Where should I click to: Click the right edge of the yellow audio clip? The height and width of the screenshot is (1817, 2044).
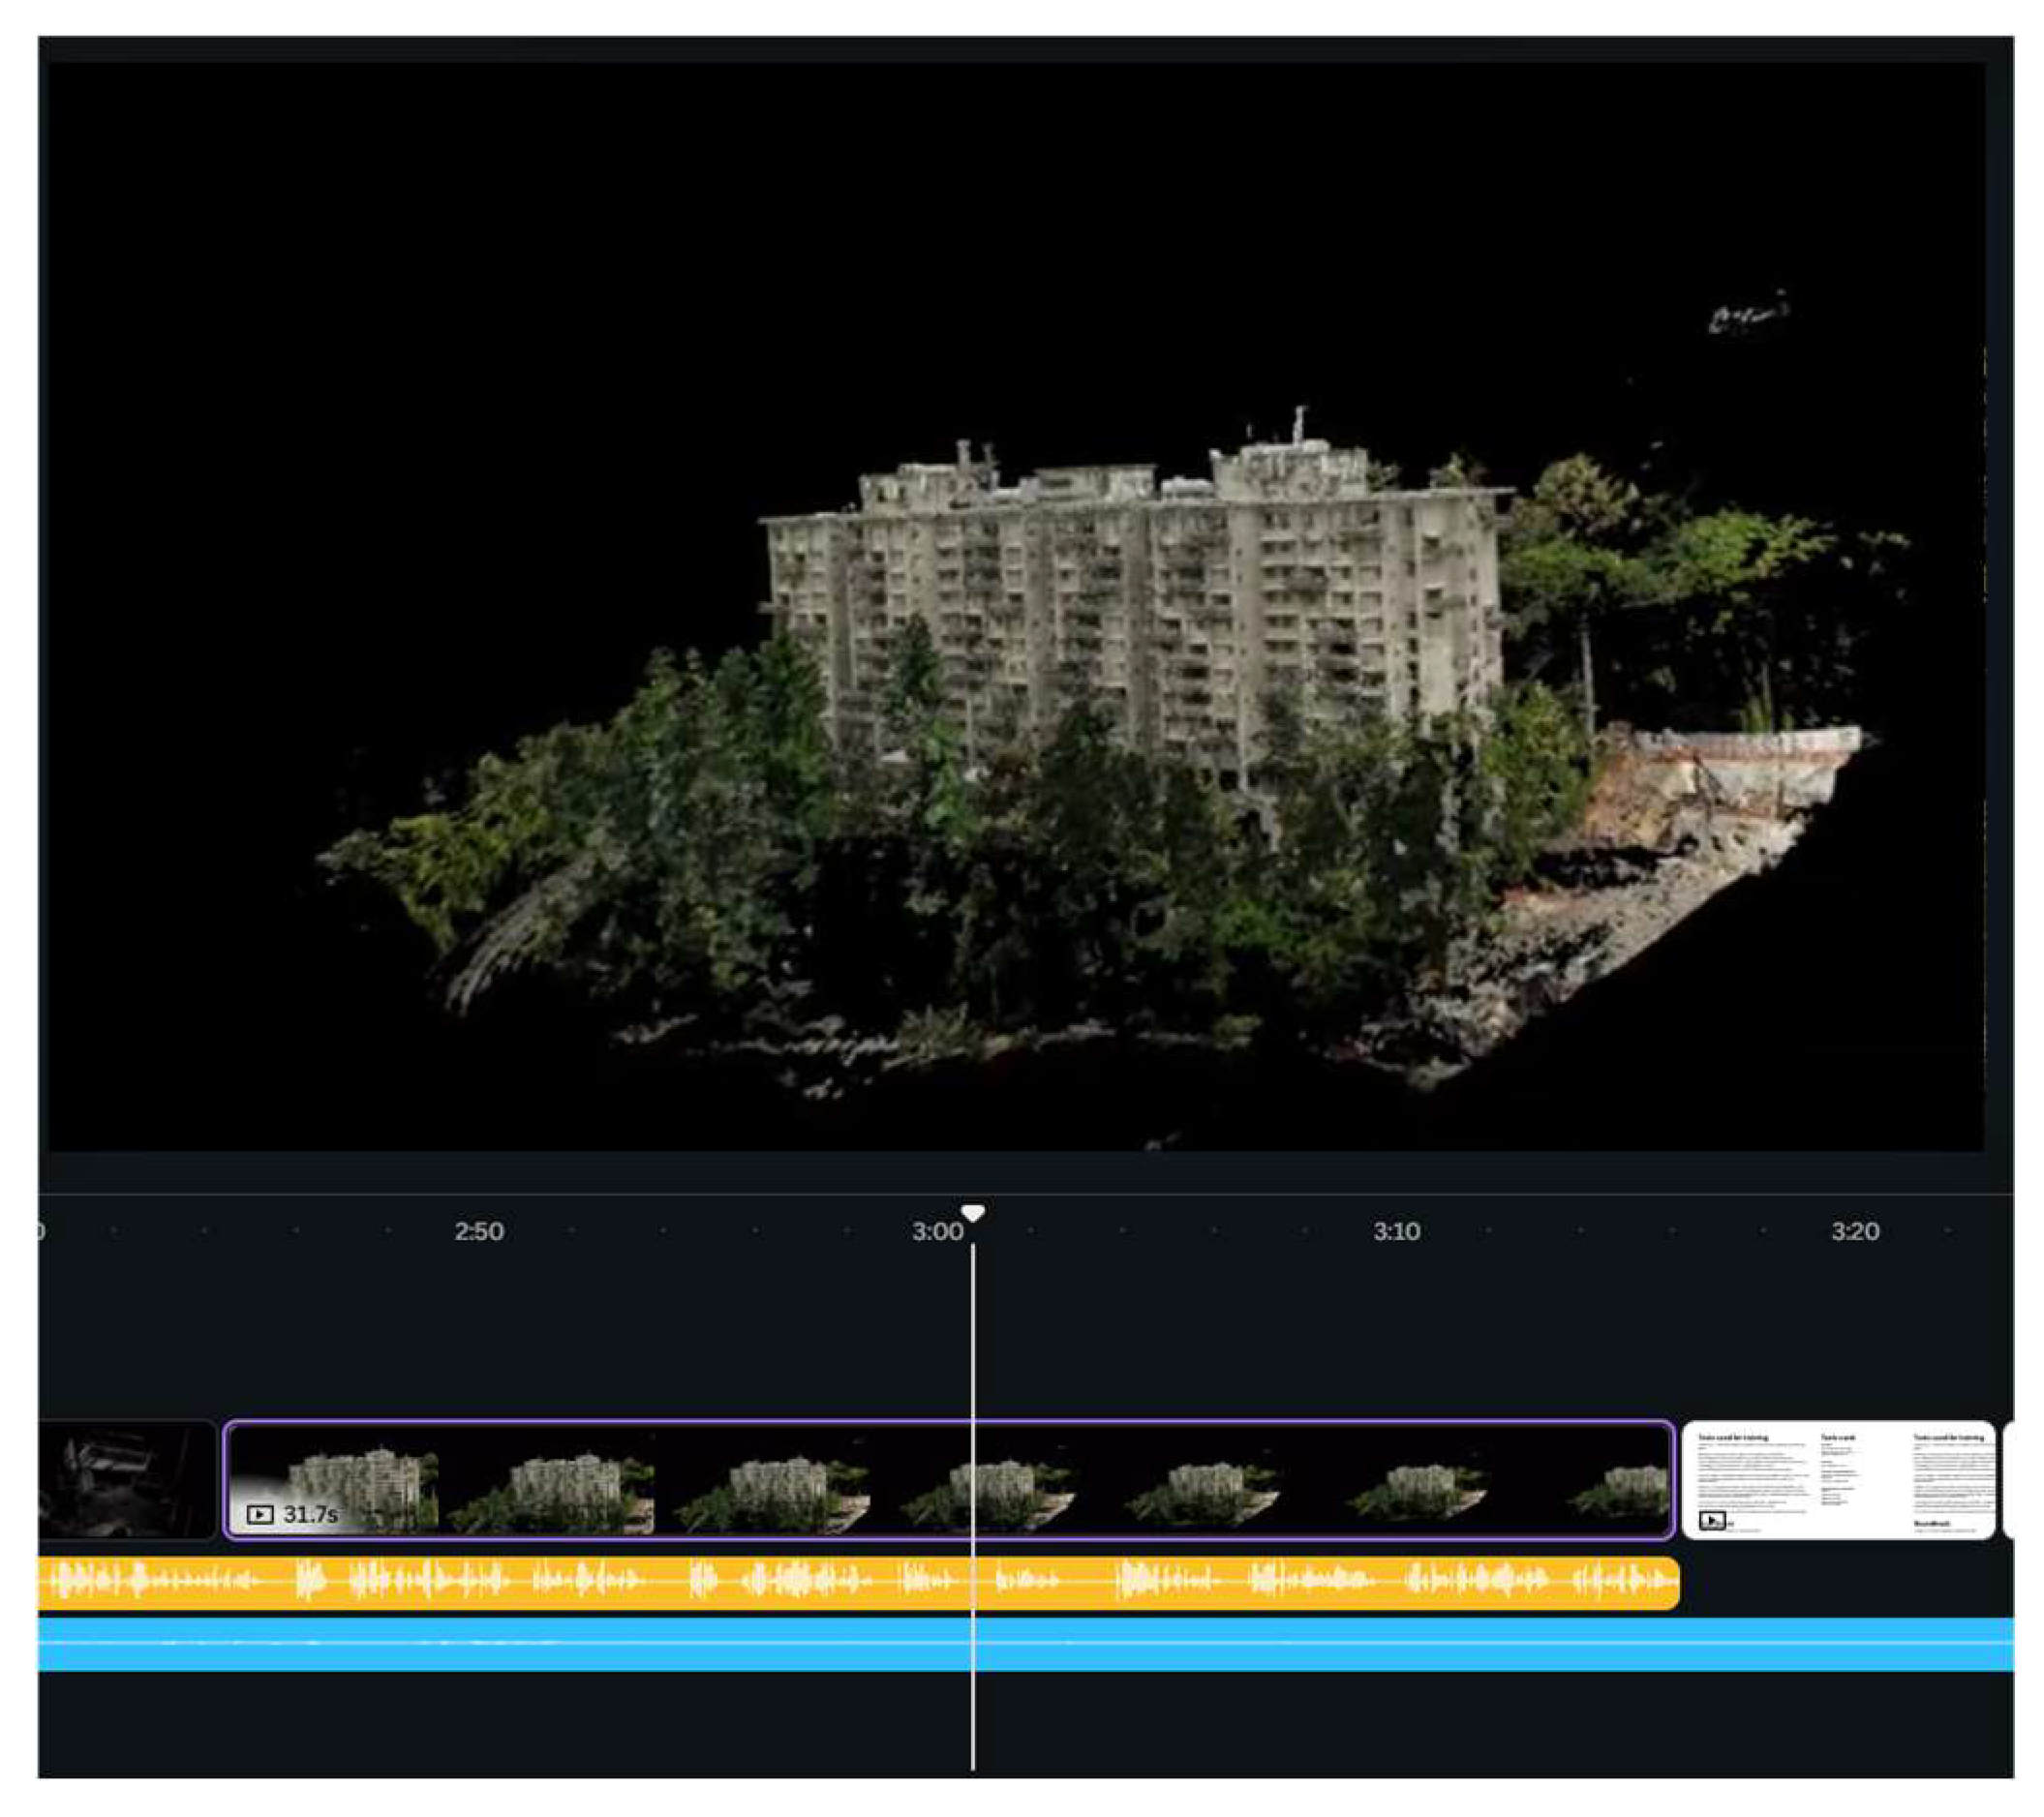click(x=1676, y=1581)
